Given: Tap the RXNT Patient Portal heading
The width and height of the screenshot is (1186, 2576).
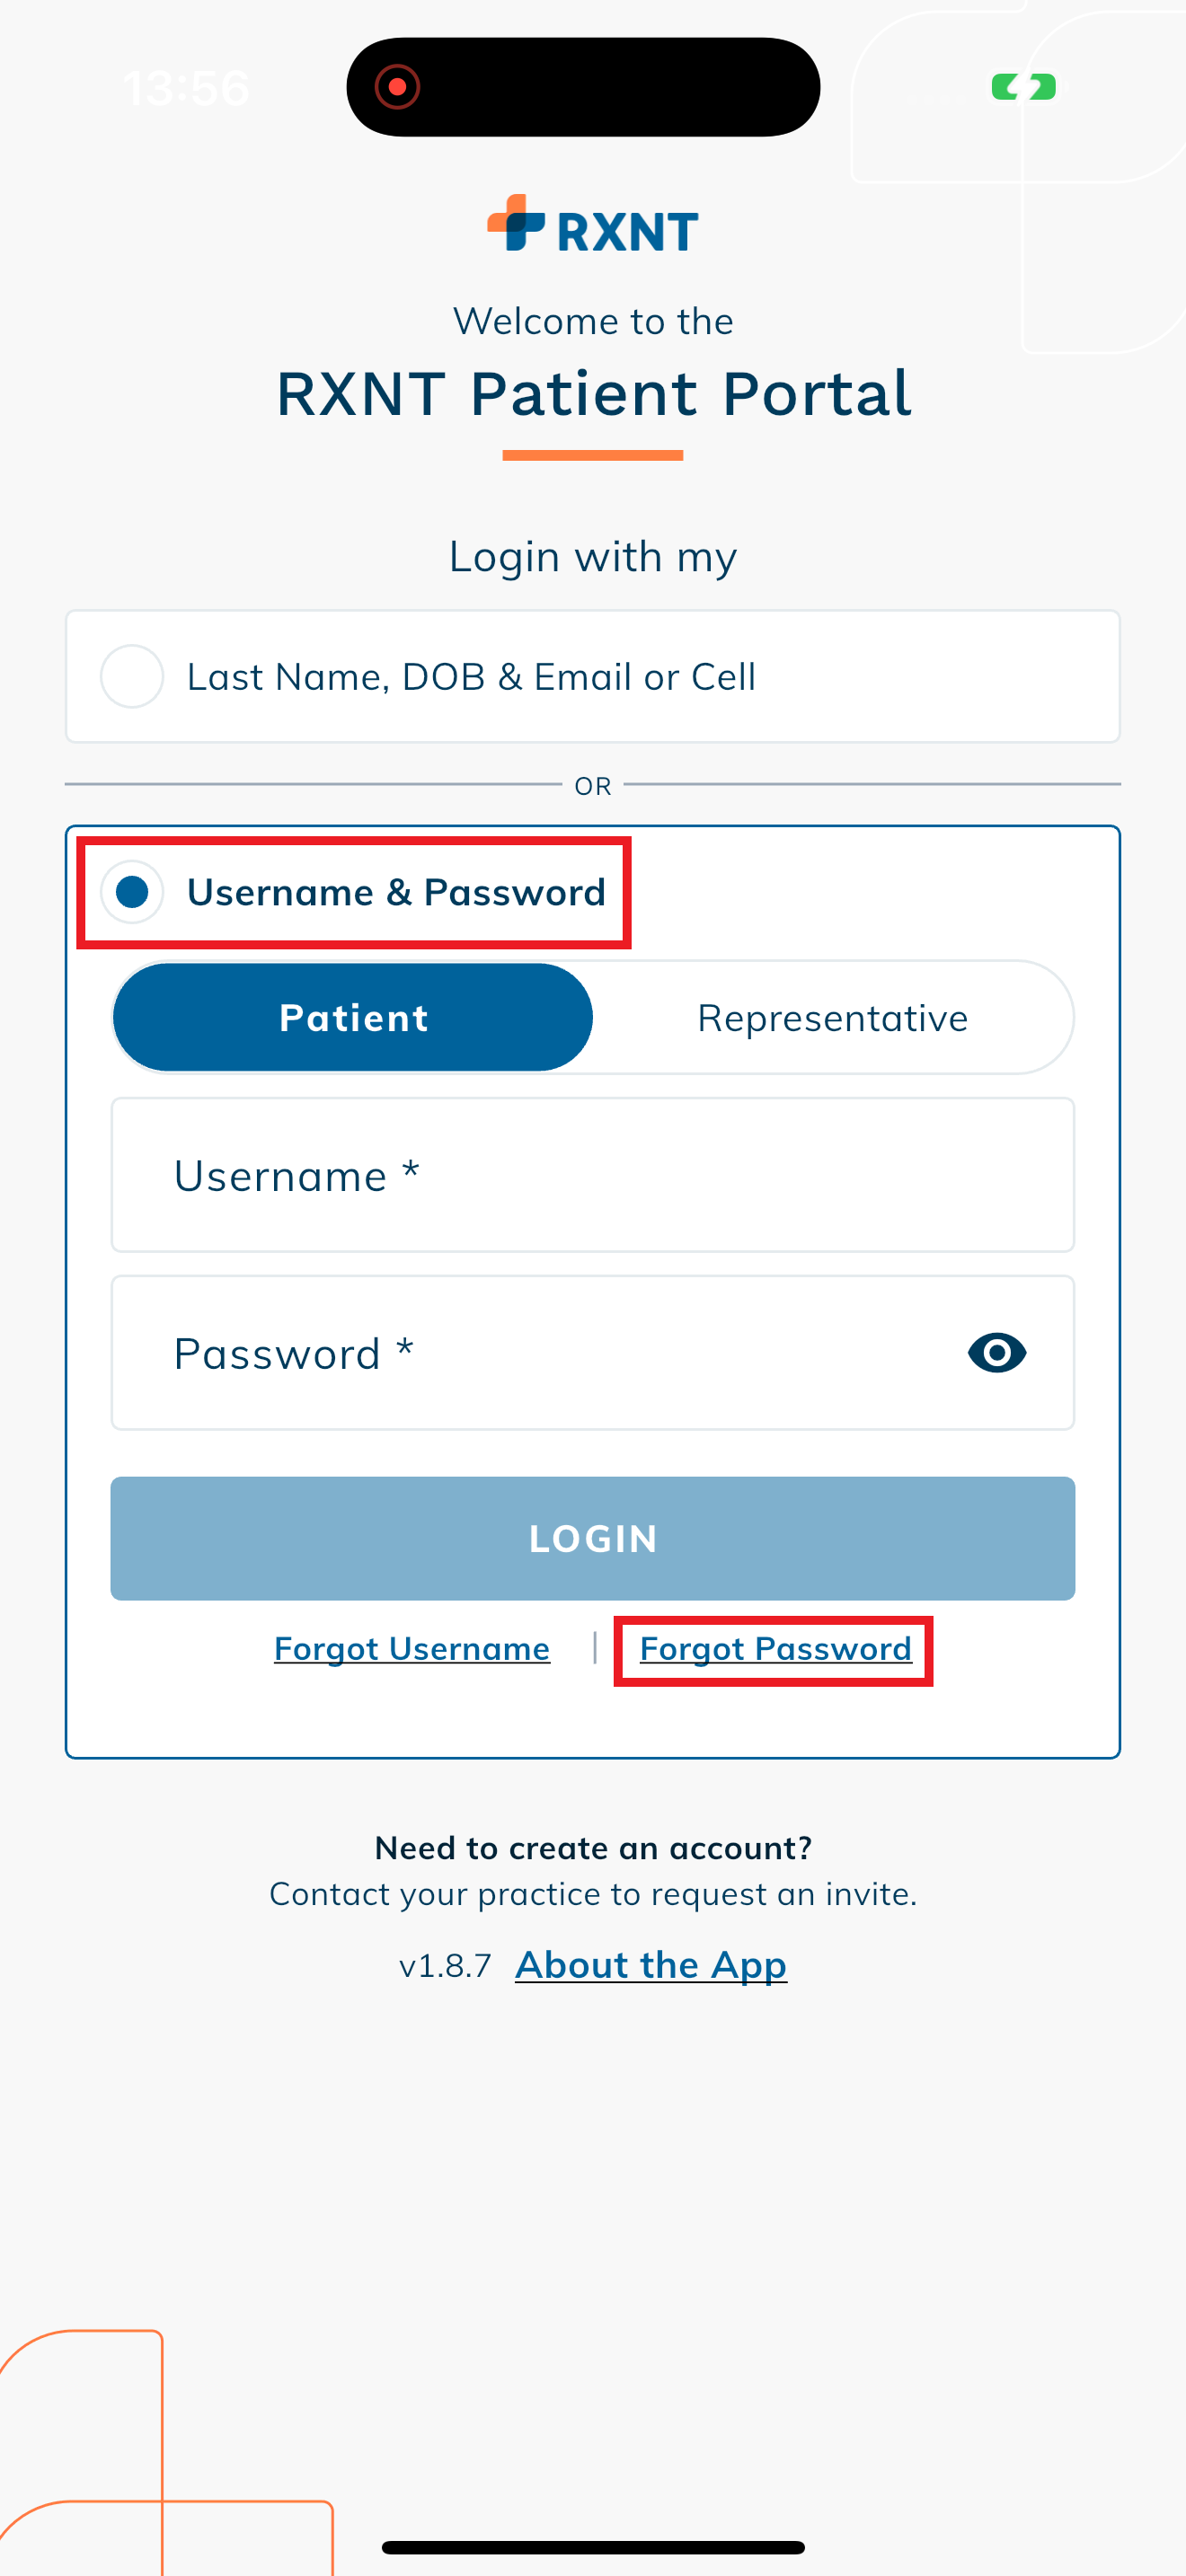Looking at the screenshot, I should pos(593,393).
